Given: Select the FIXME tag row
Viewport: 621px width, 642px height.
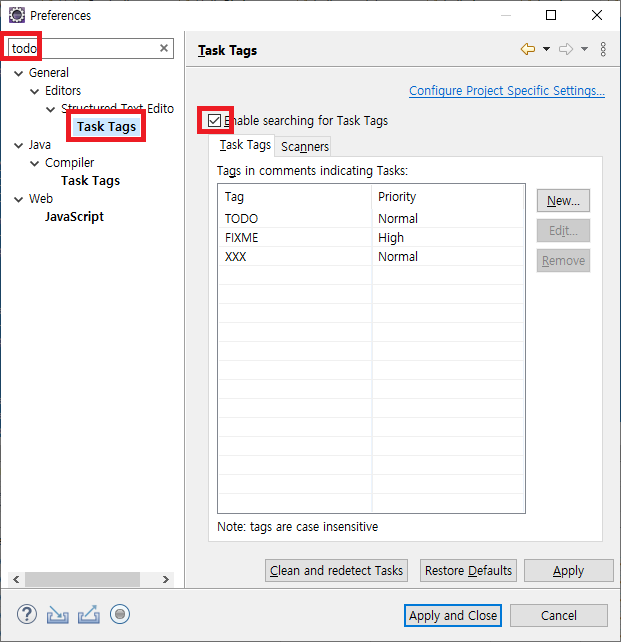Looking at the screenshot, I should coord(371,237).
